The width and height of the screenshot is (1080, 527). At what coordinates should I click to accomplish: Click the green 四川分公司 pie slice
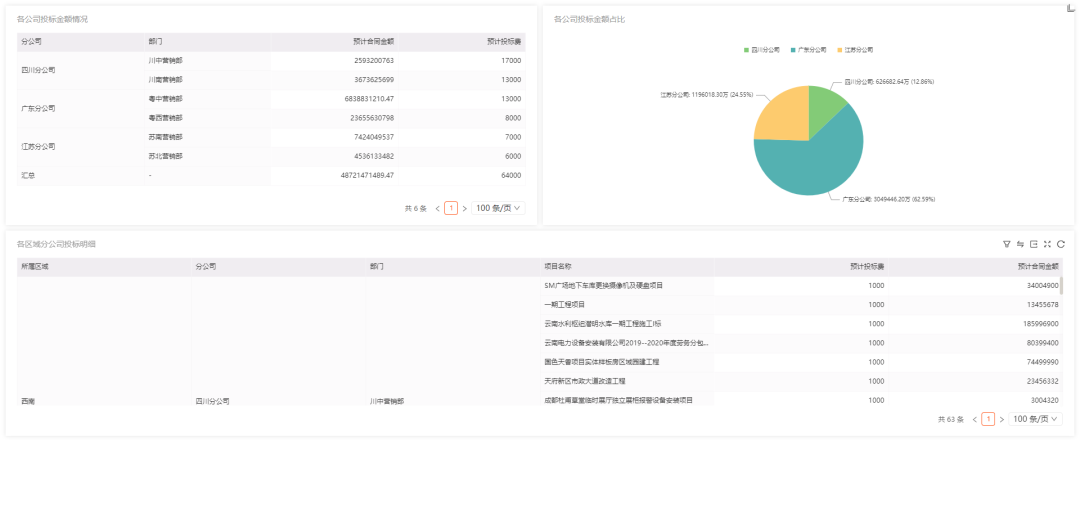pos(824,107)
